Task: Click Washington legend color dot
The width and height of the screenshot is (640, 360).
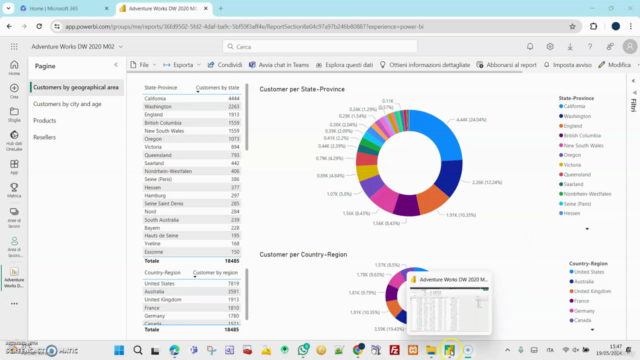Action: pyautogui.click(x=561, y=116)
